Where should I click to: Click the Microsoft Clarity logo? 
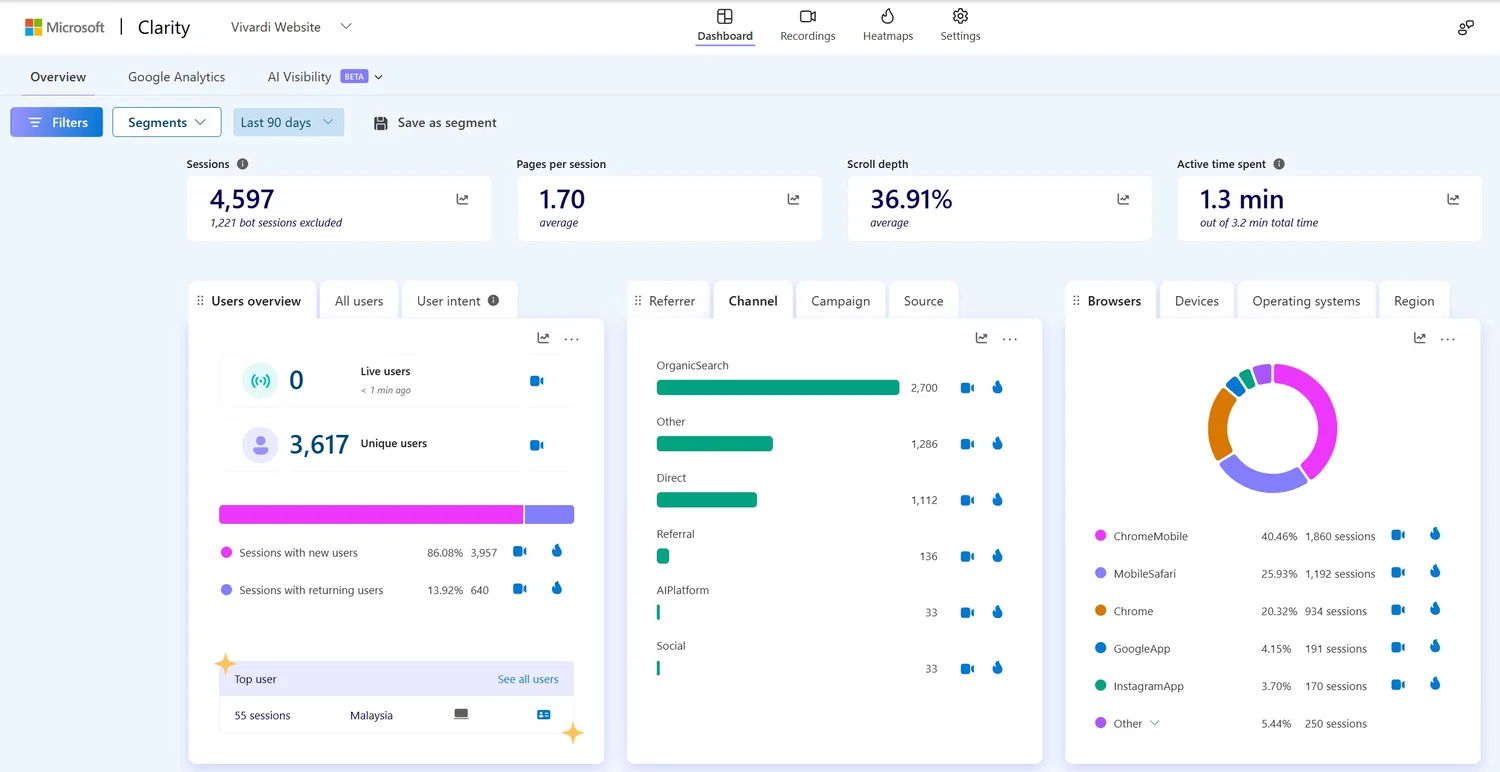click(107, 27)
